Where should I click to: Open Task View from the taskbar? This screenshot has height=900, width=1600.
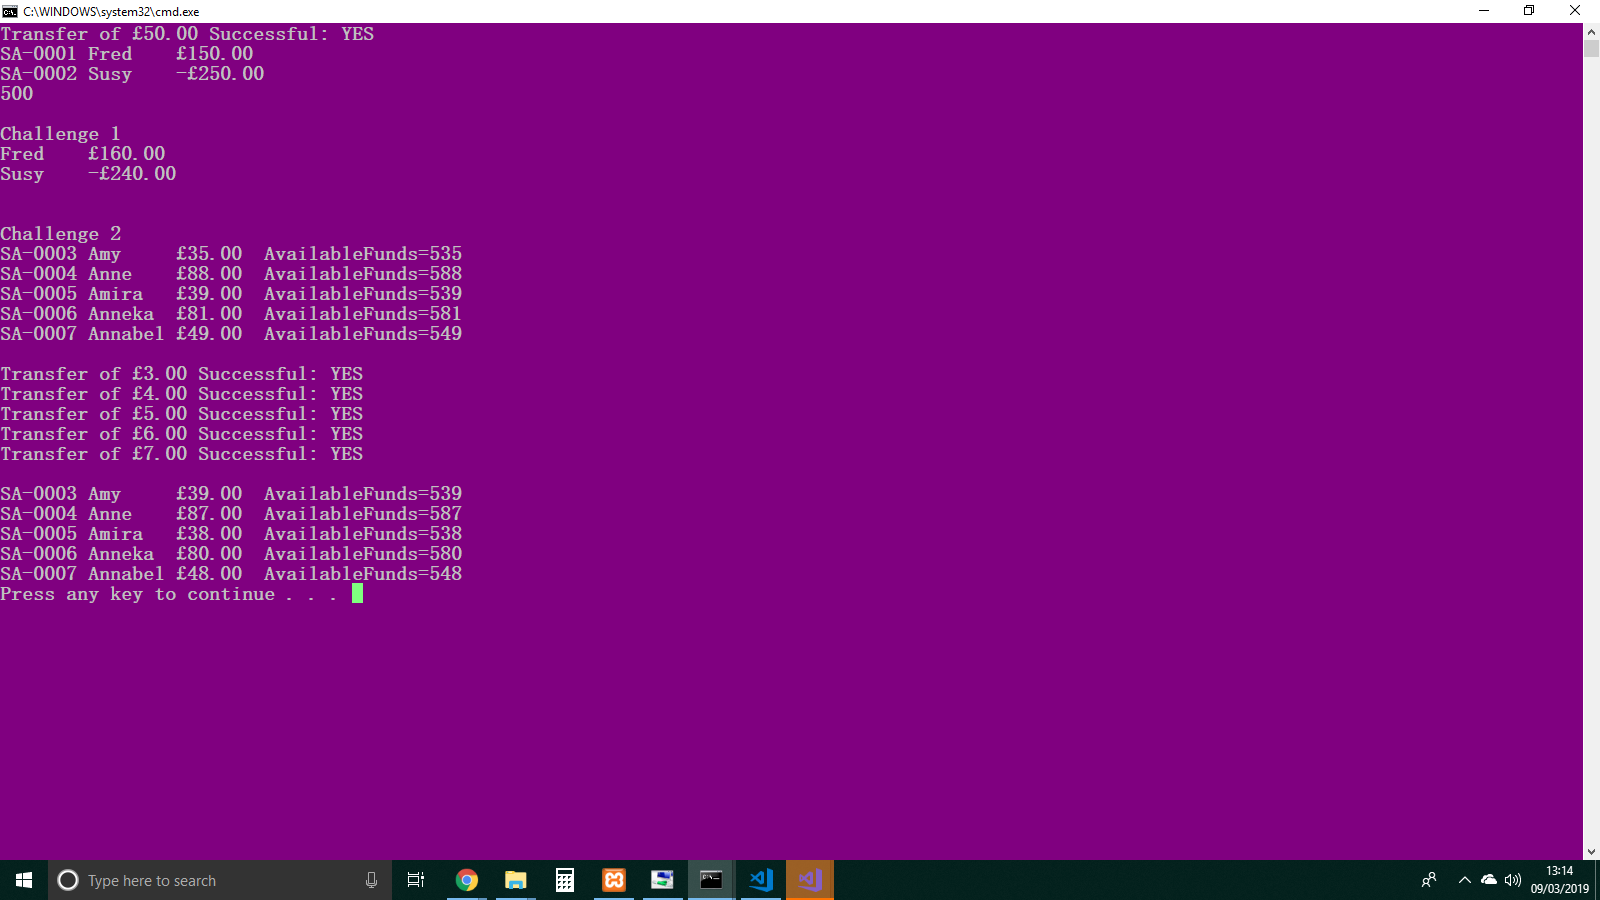(416, 880)
